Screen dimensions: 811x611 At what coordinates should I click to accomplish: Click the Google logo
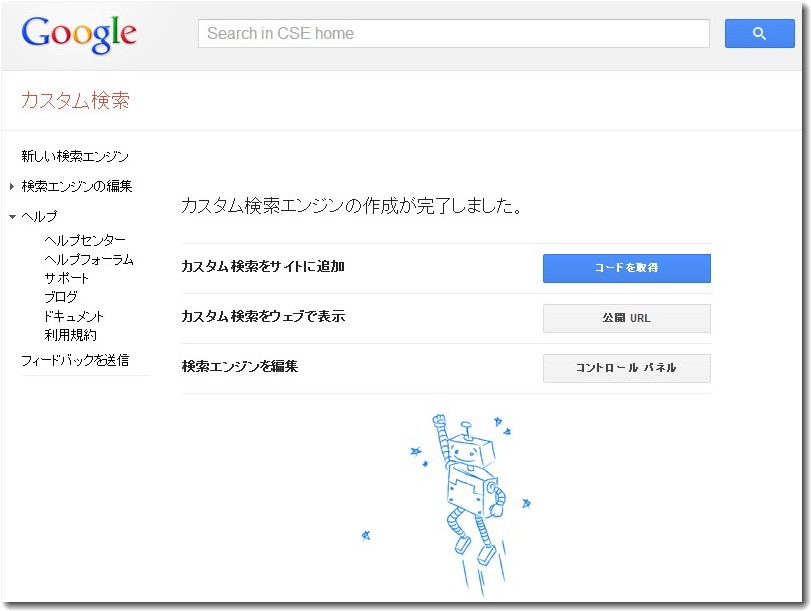coord(79,34)
